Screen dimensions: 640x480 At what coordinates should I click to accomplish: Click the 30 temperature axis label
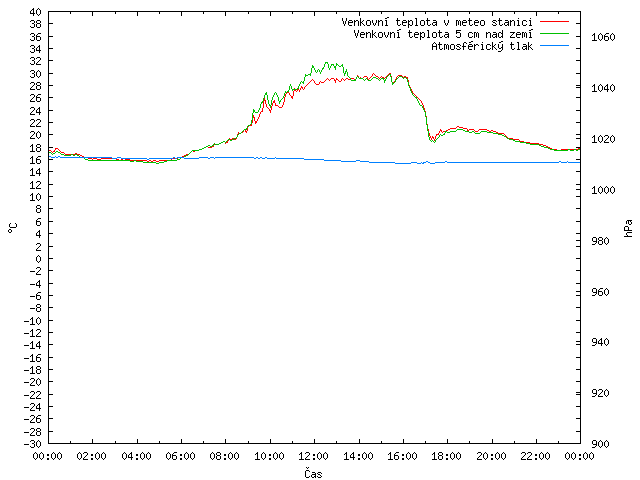tap(36, 74)
